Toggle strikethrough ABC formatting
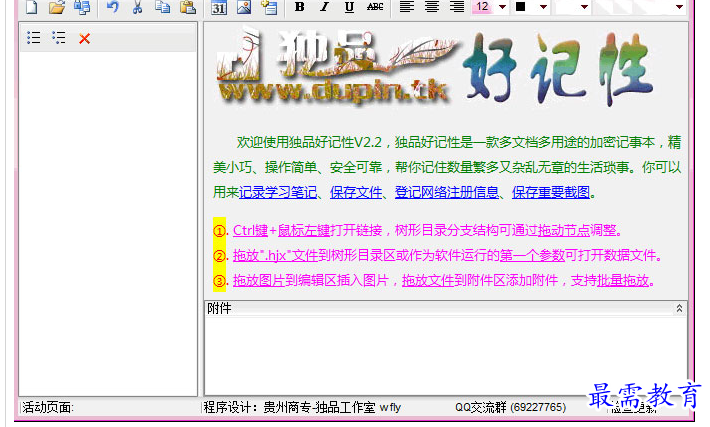 pos(375,7)
